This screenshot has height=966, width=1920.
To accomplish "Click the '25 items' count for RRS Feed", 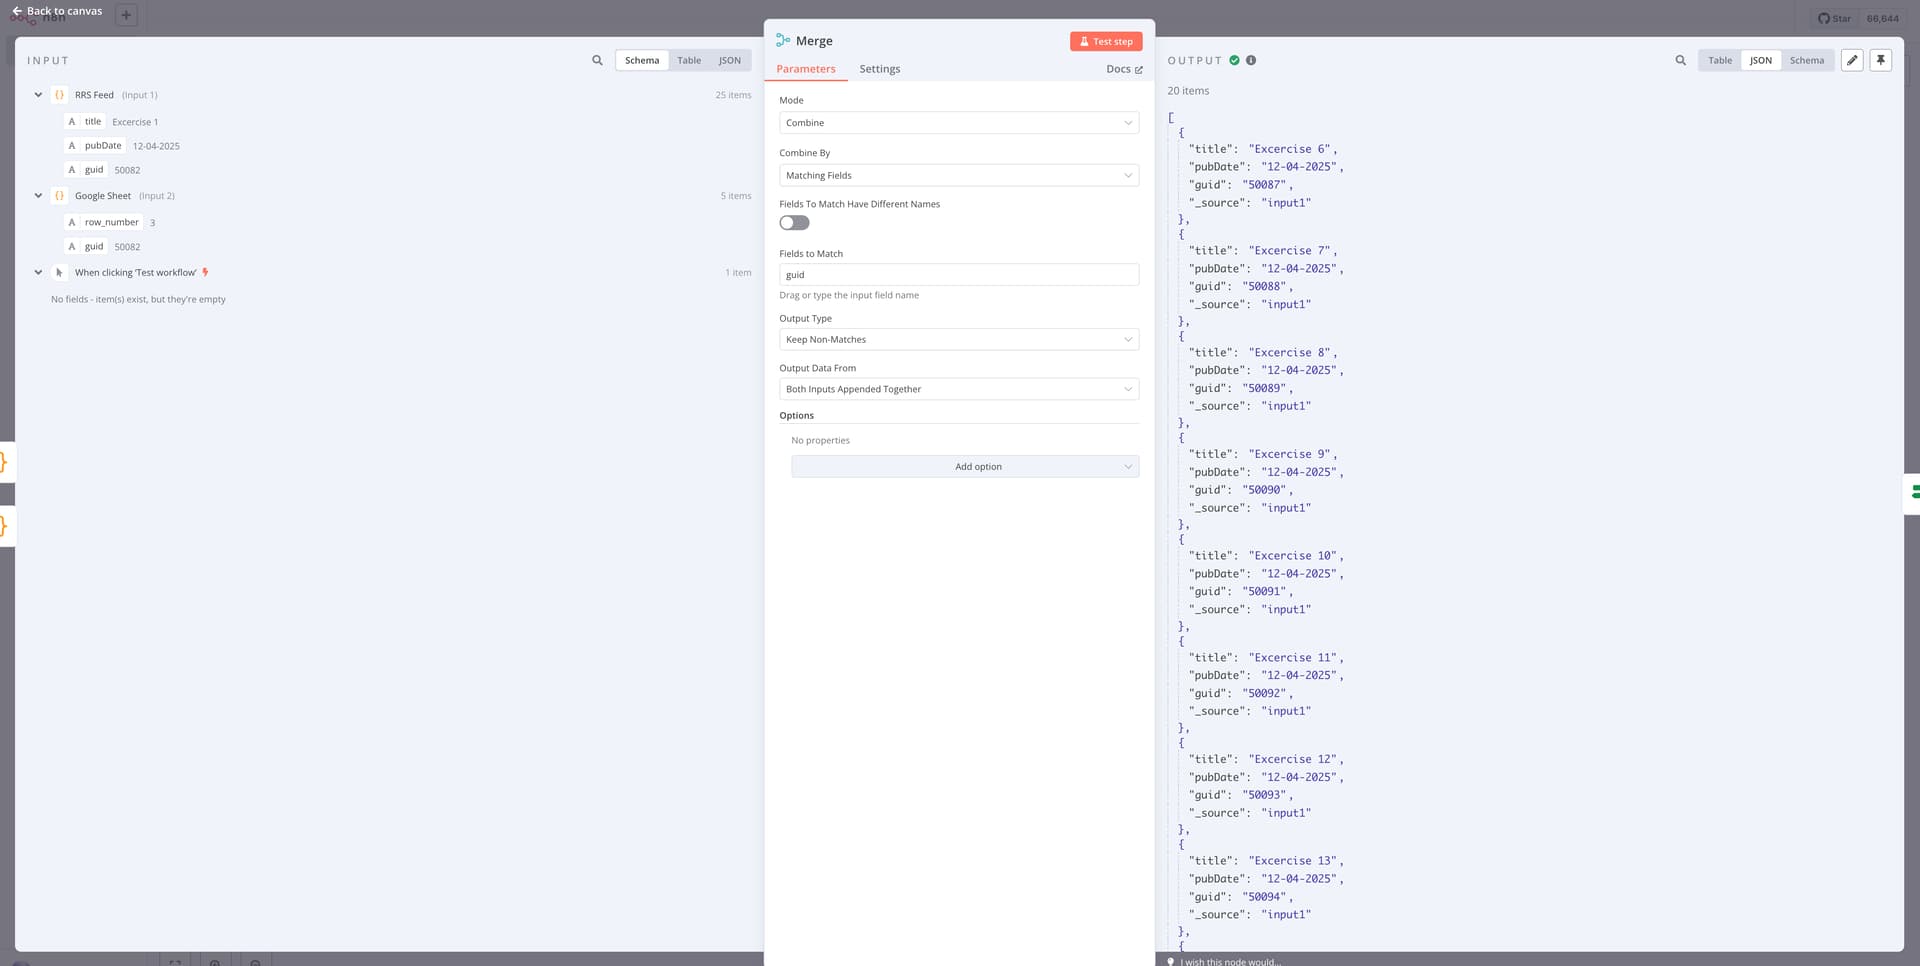I will click(x=733, y=95).
